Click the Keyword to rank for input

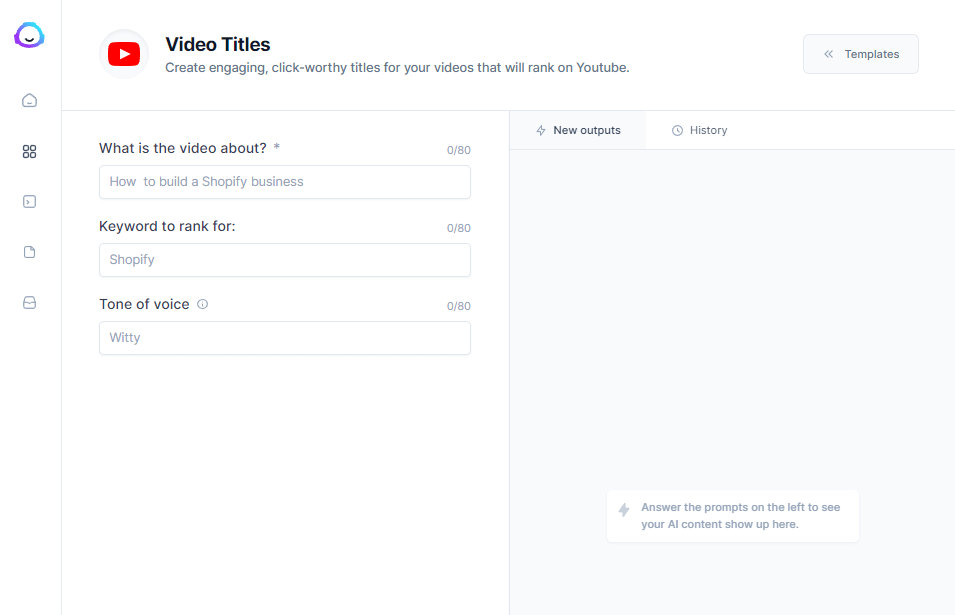point(284,260)
